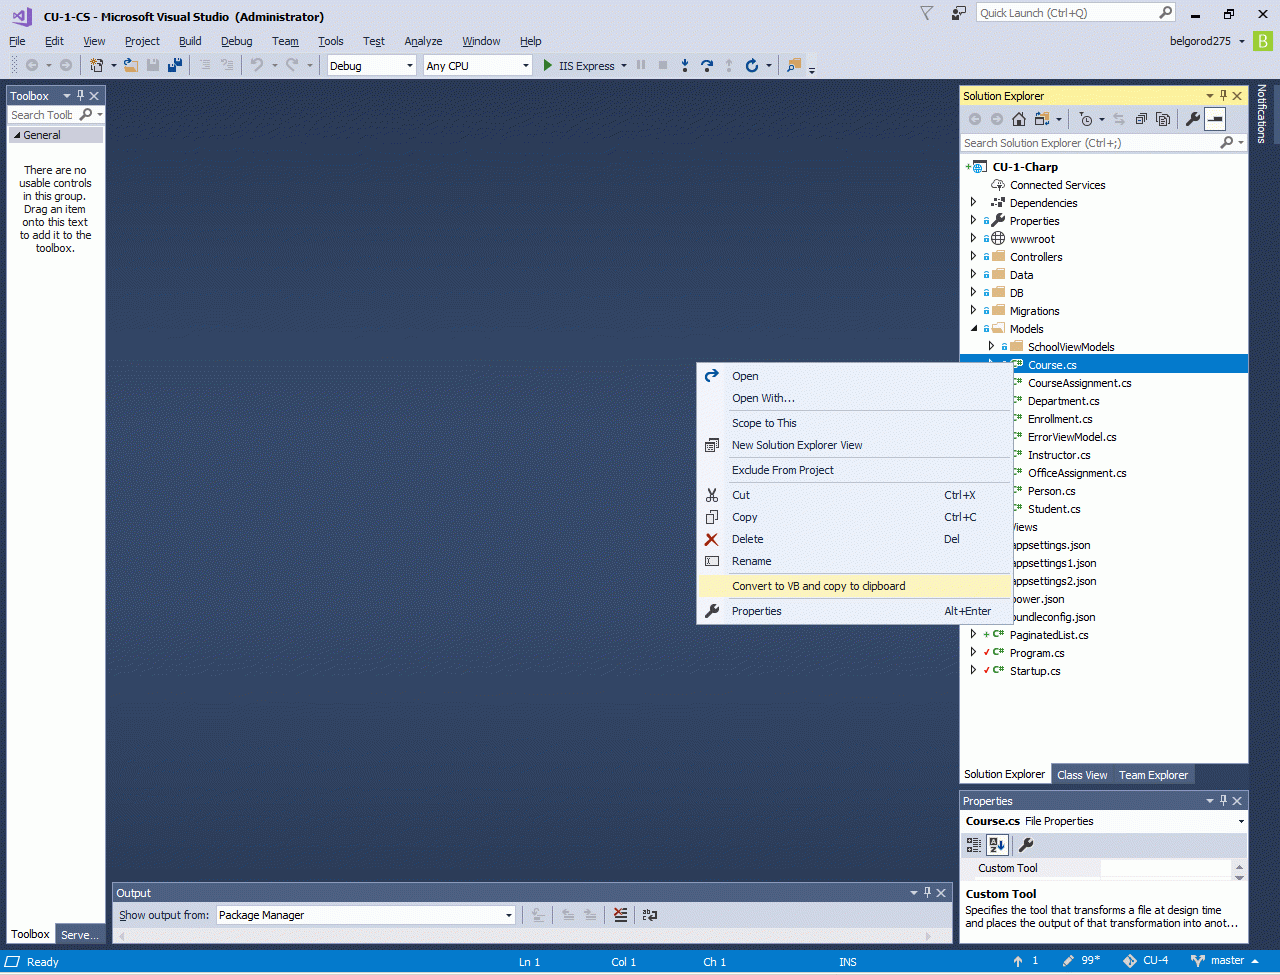1280x975 pixels.
Task: Click the unpushed commits arrow indicator
Action: [1026, 961]
